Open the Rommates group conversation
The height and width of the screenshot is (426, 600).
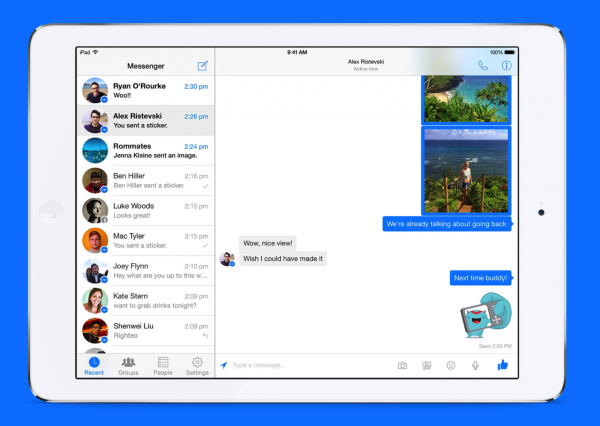click(x=146, y=150)
